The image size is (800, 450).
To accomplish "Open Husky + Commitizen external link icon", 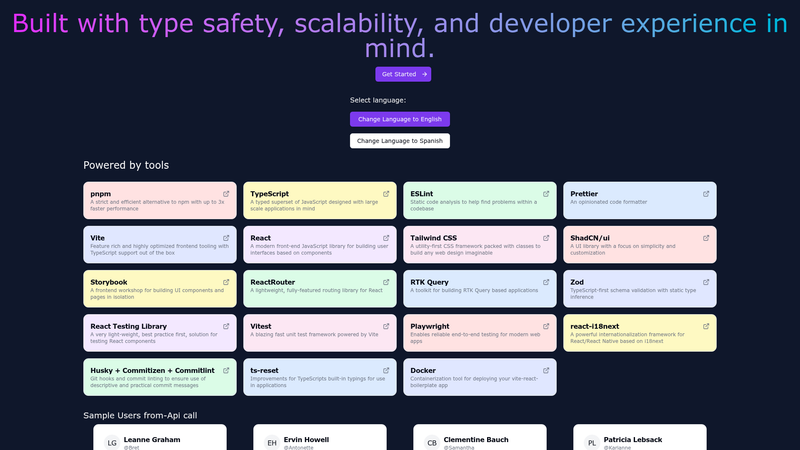I will 226,370.
